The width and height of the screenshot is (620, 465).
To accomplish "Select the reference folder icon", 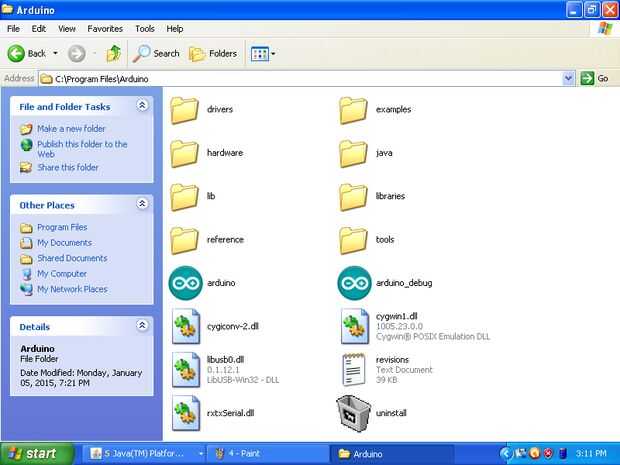I will (184, 240).
